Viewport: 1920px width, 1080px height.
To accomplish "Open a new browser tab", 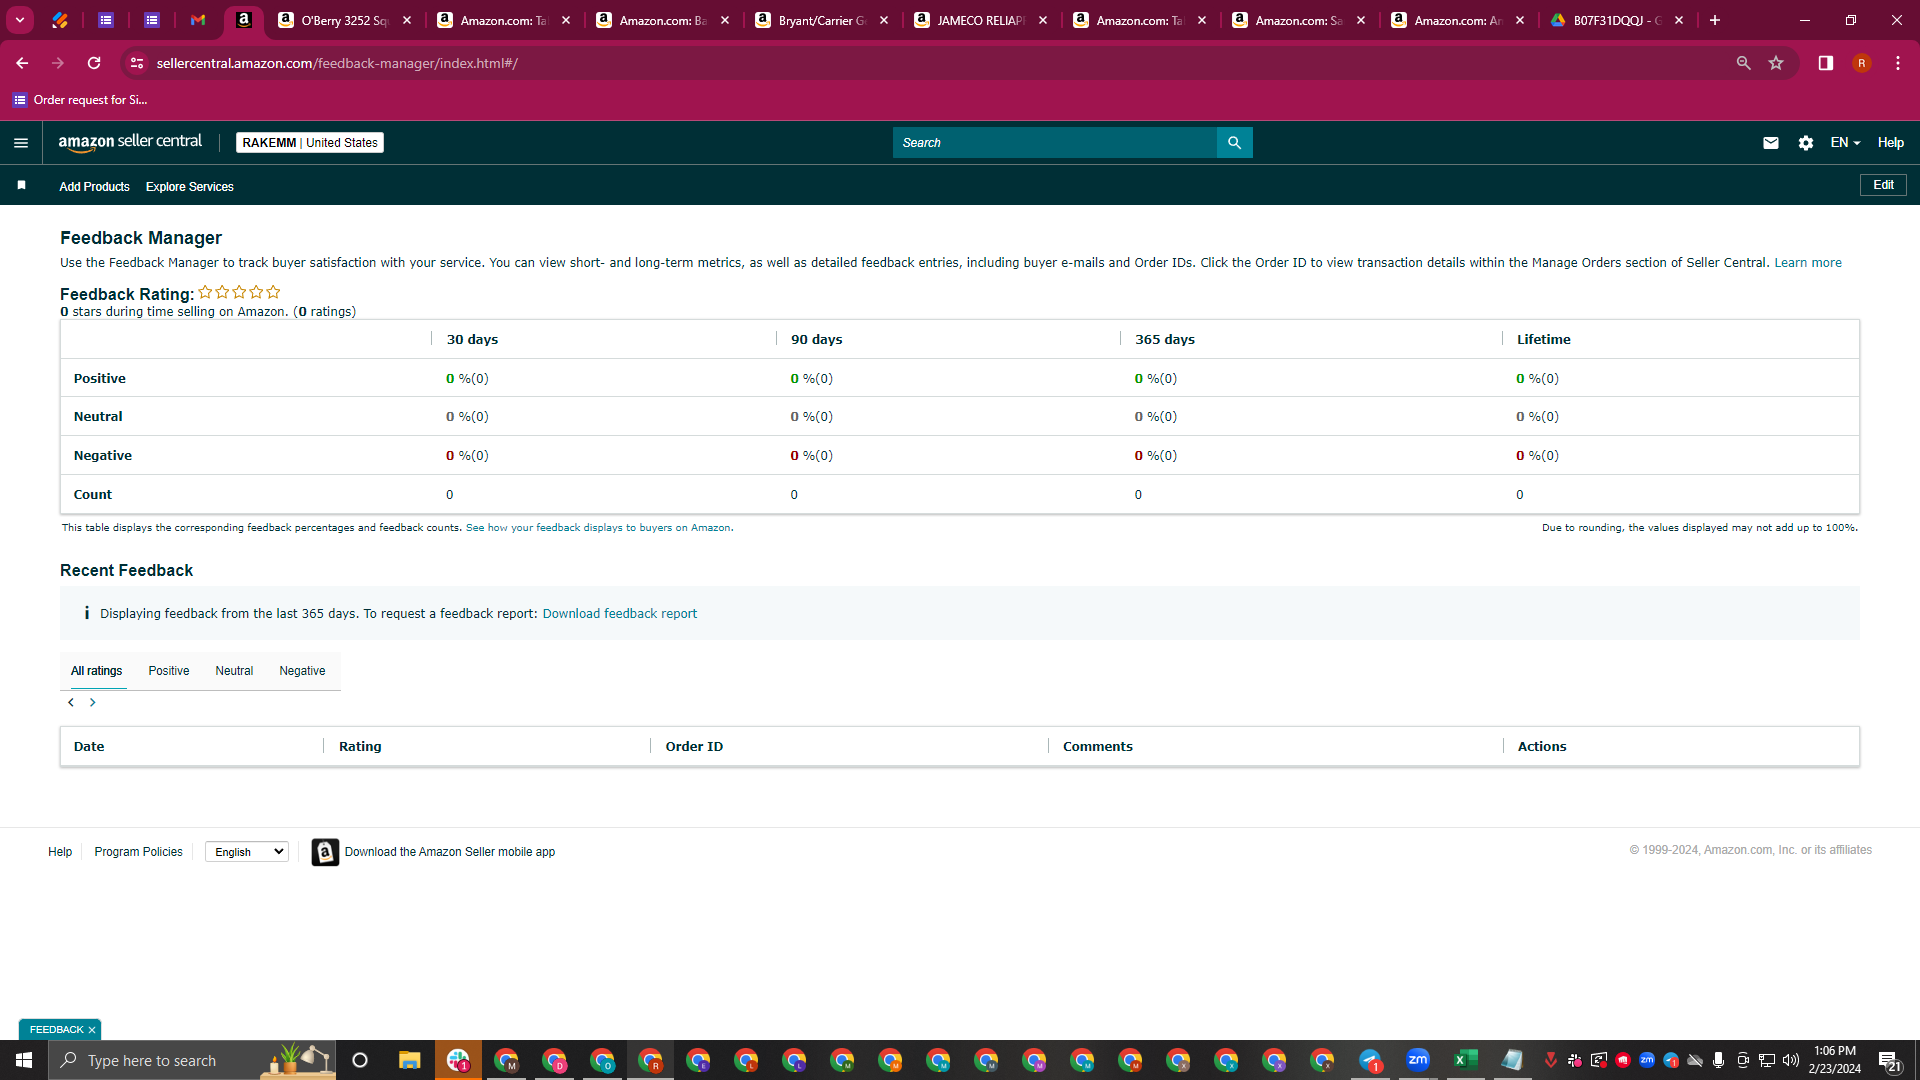I will pos(1714,20).
